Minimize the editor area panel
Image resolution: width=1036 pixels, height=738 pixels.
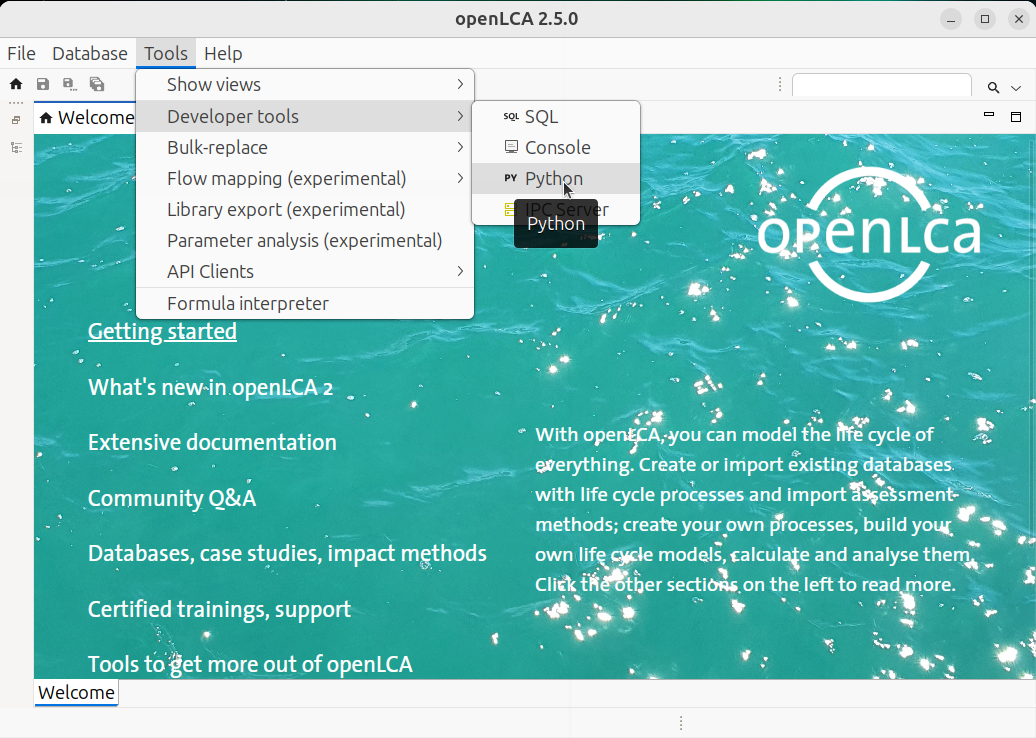pos(989,115)
